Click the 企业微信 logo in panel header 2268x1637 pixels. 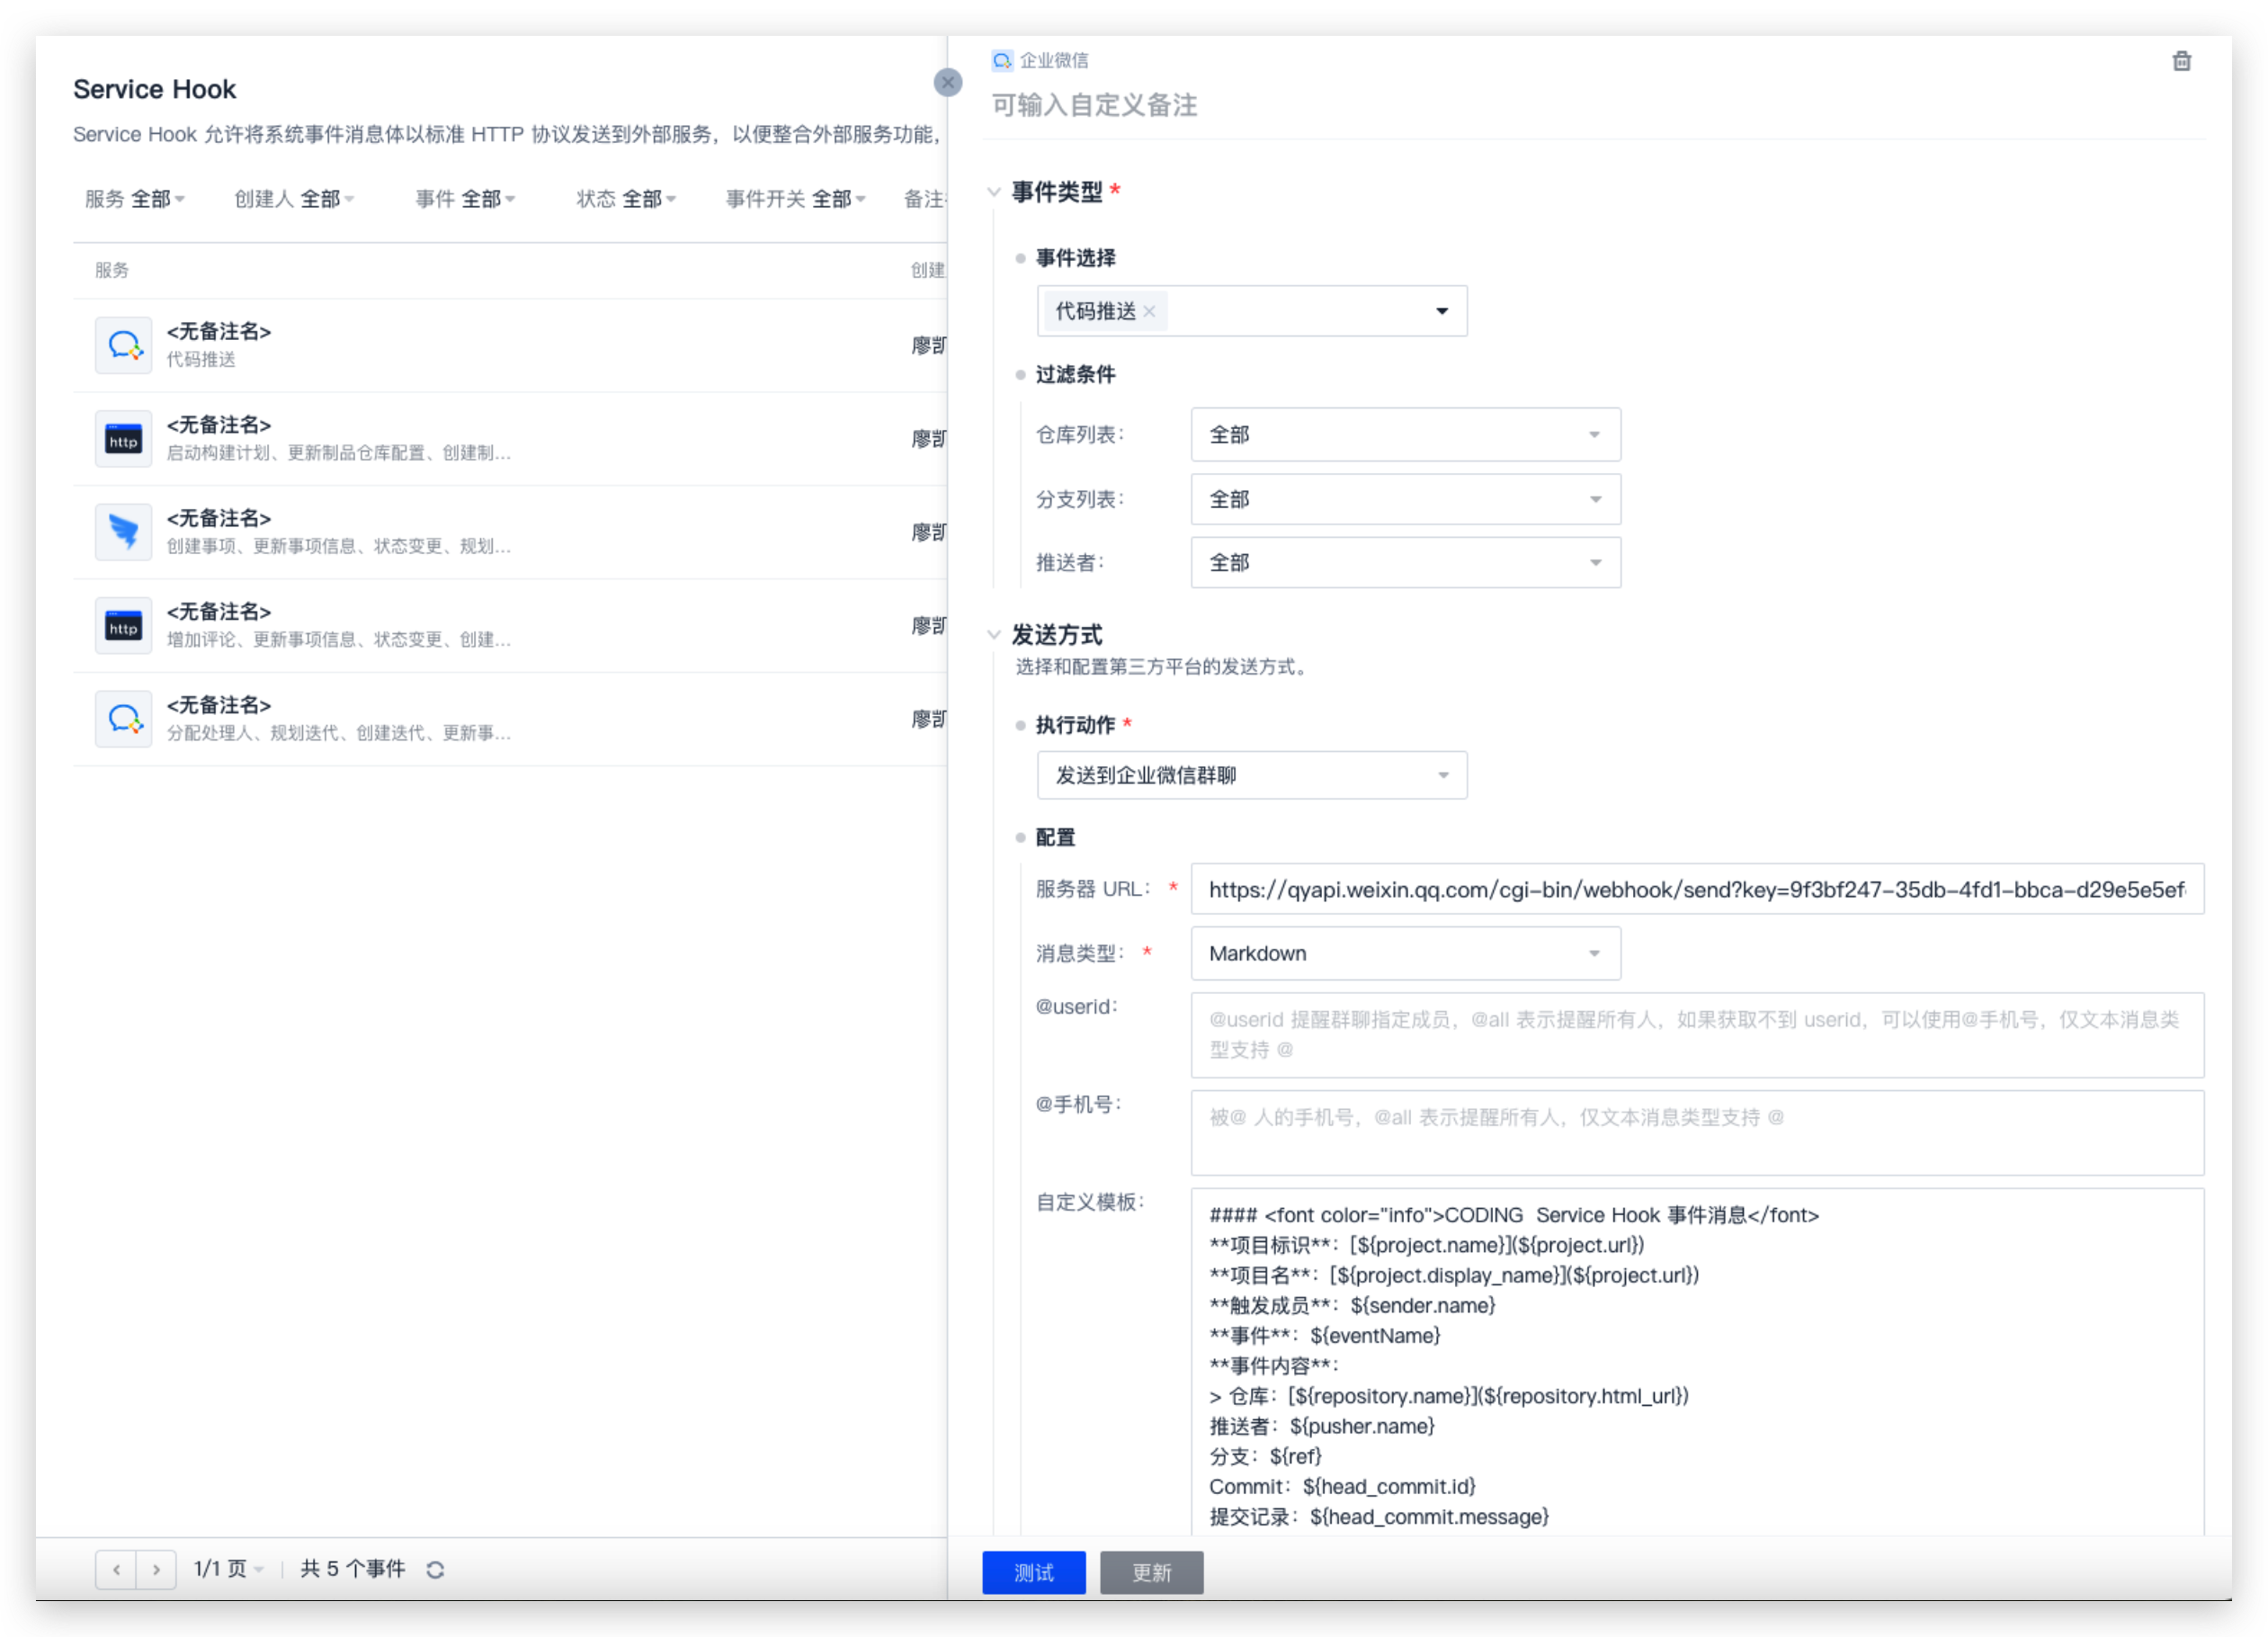click(1001, 60)
